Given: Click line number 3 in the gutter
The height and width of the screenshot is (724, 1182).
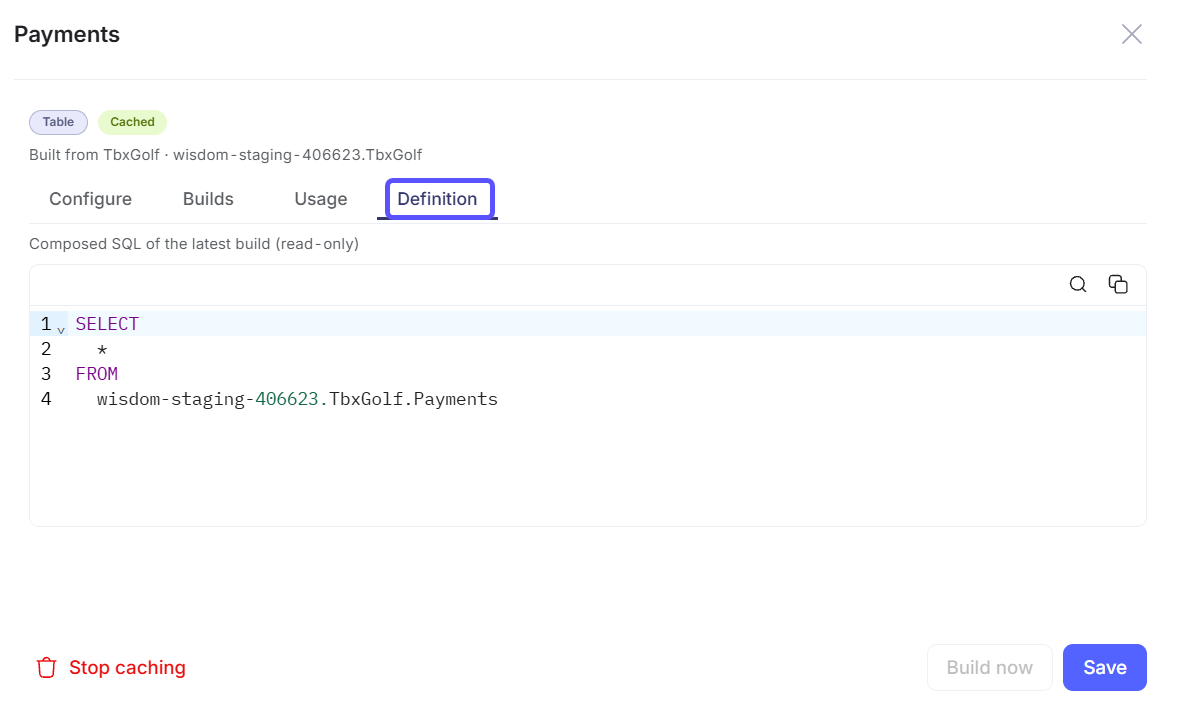Looking at the screenshot, I should [x=46, y=374].
